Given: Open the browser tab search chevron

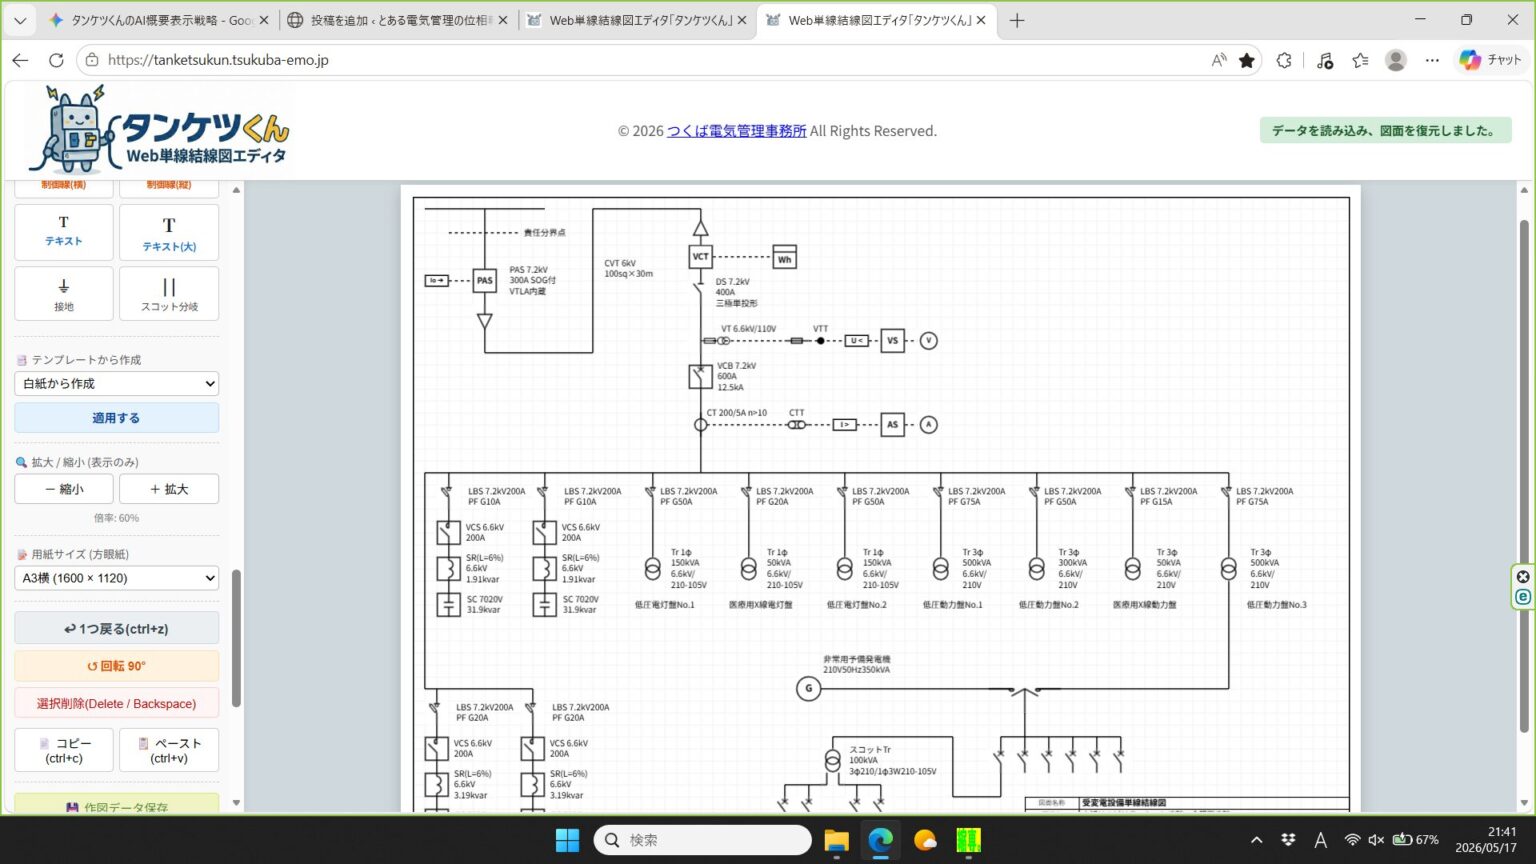Looking at the screenshot, I should pos(20,20).
